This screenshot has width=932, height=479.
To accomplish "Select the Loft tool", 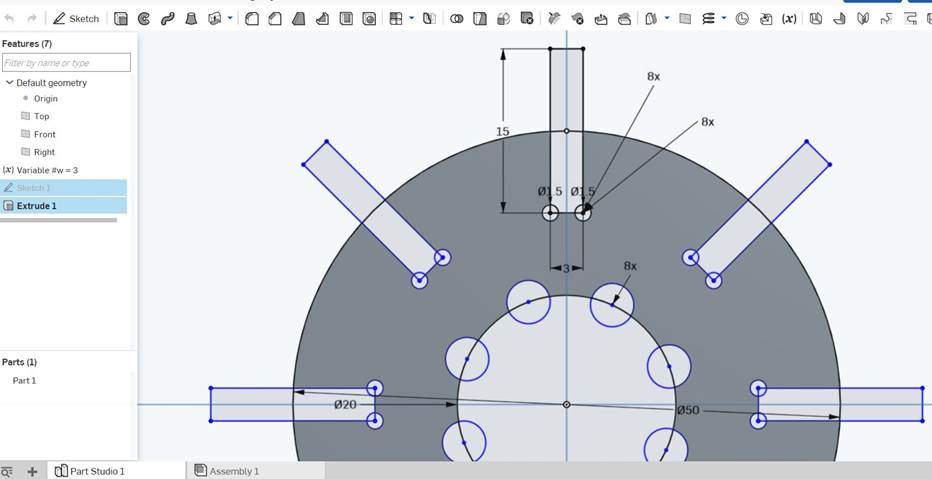I will (x=191, y=18).
